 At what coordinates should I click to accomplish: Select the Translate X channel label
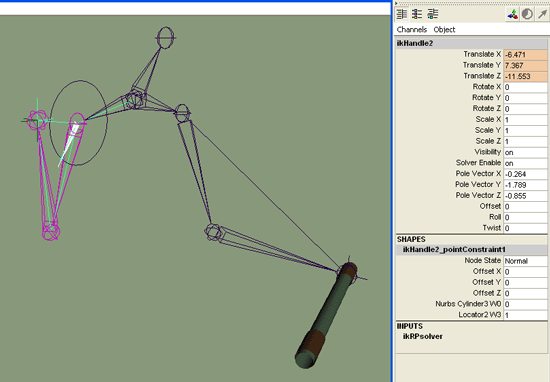(x=482, y=54)
